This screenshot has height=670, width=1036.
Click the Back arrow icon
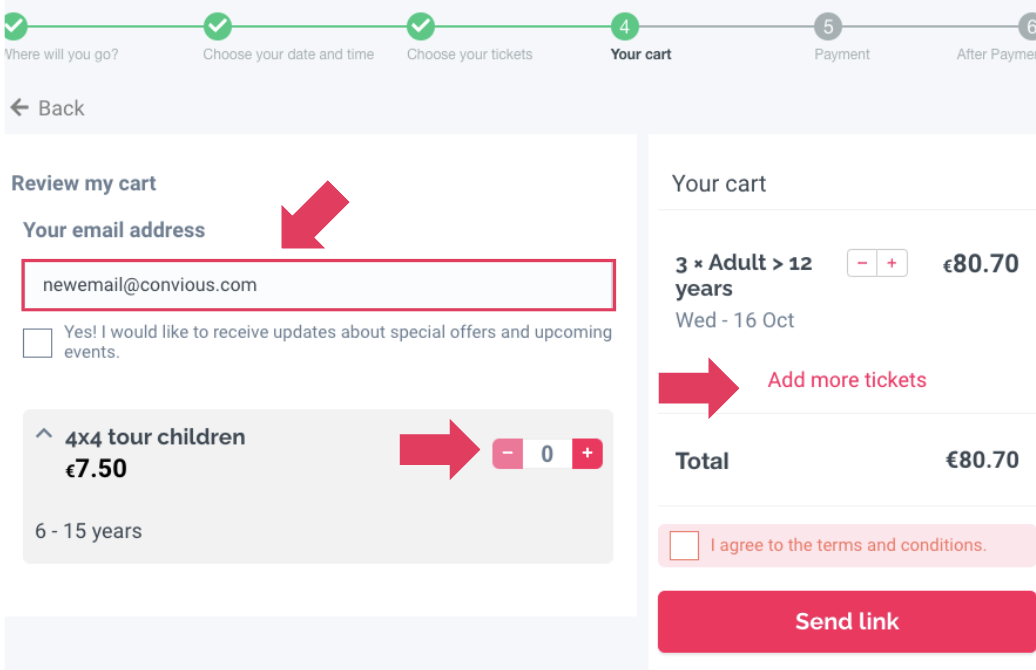click(x=19, y=108)
